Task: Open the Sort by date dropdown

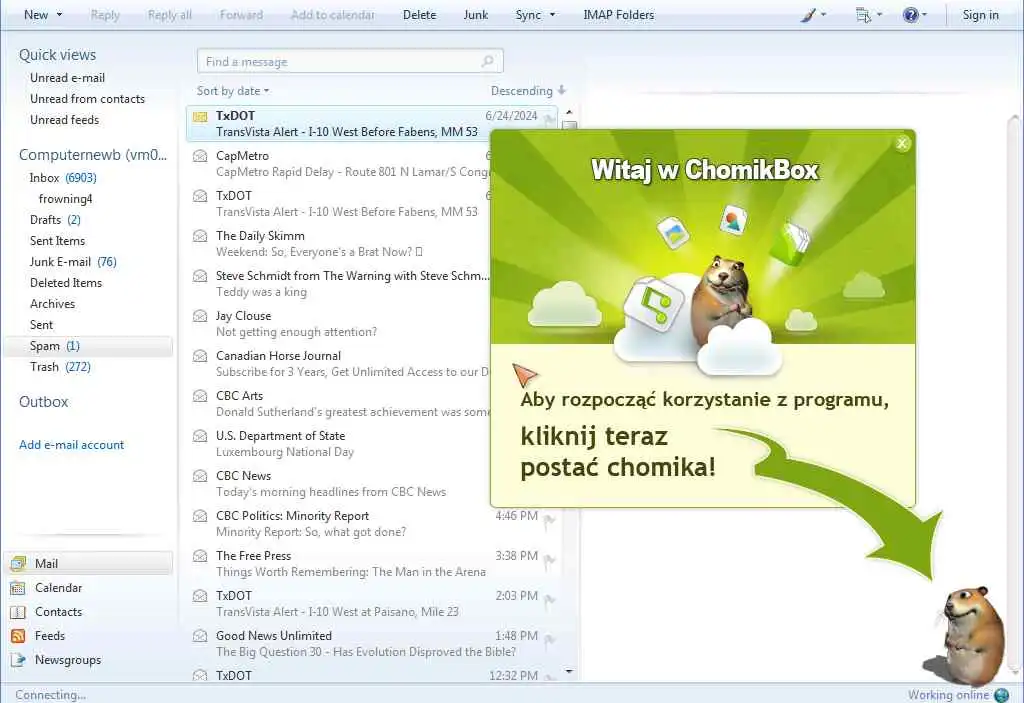Action: point(233,91)
